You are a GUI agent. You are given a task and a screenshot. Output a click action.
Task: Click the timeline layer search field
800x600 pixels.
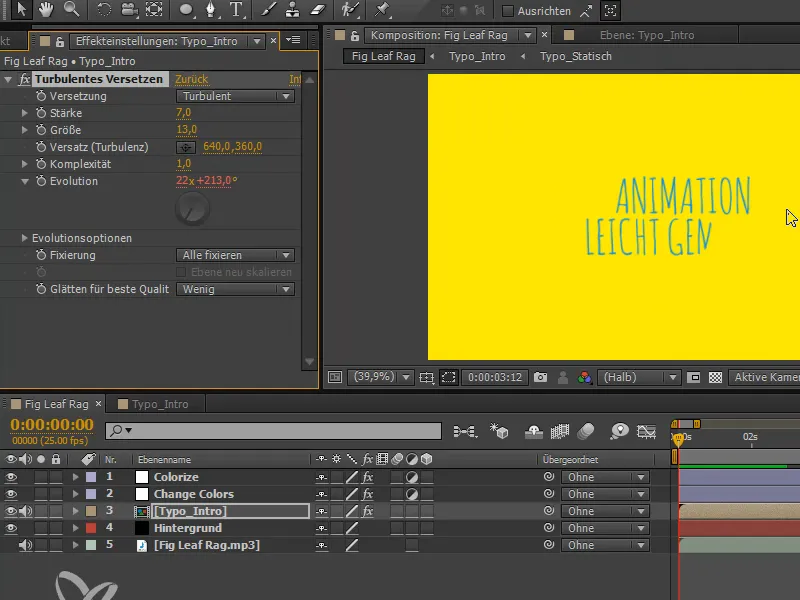273,431
